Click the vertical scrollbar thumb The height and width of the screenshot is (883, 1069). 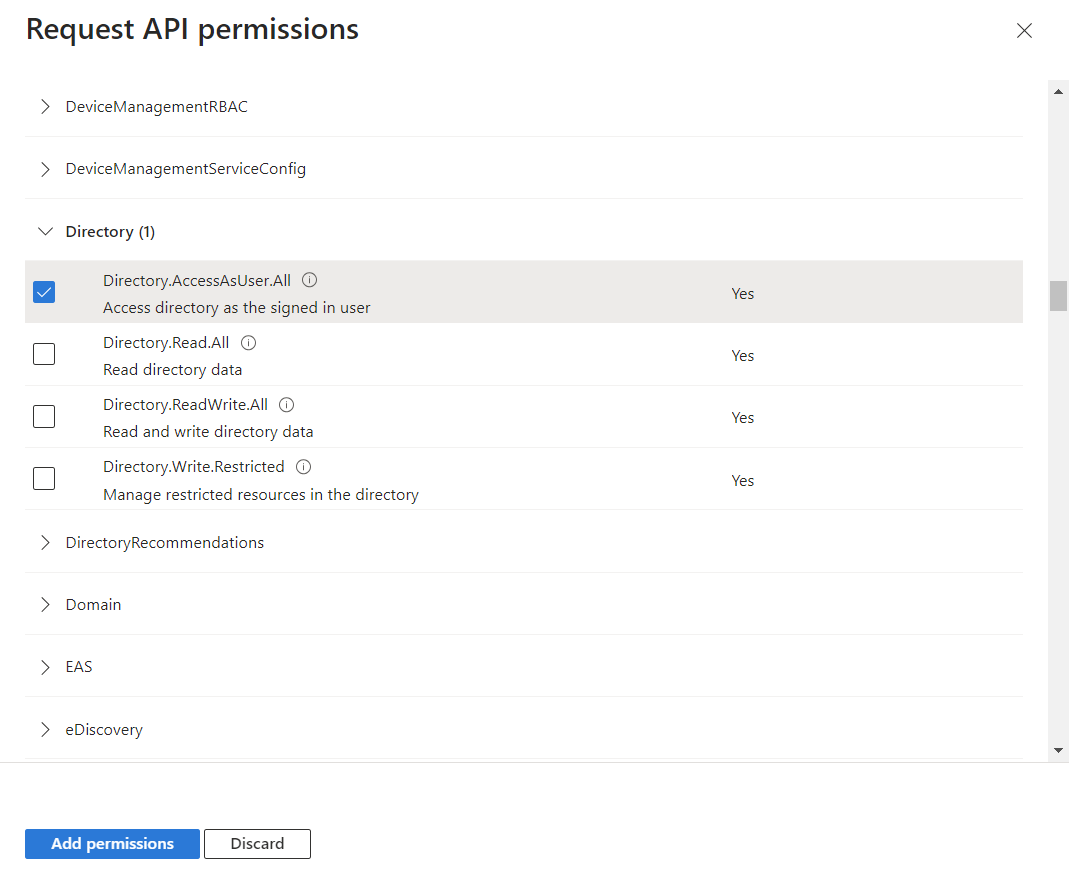[x=1058, y=295]
